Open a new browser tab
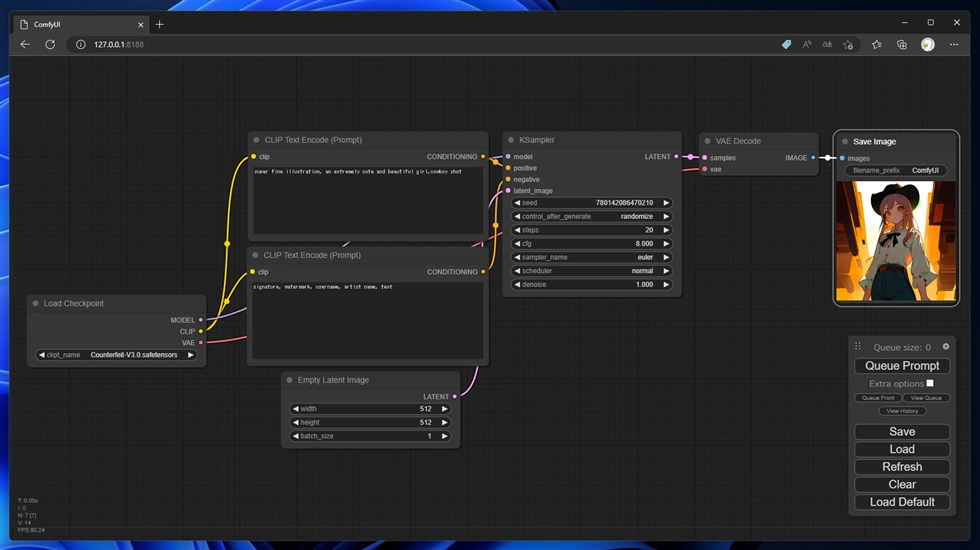 [x=160, y=24]
